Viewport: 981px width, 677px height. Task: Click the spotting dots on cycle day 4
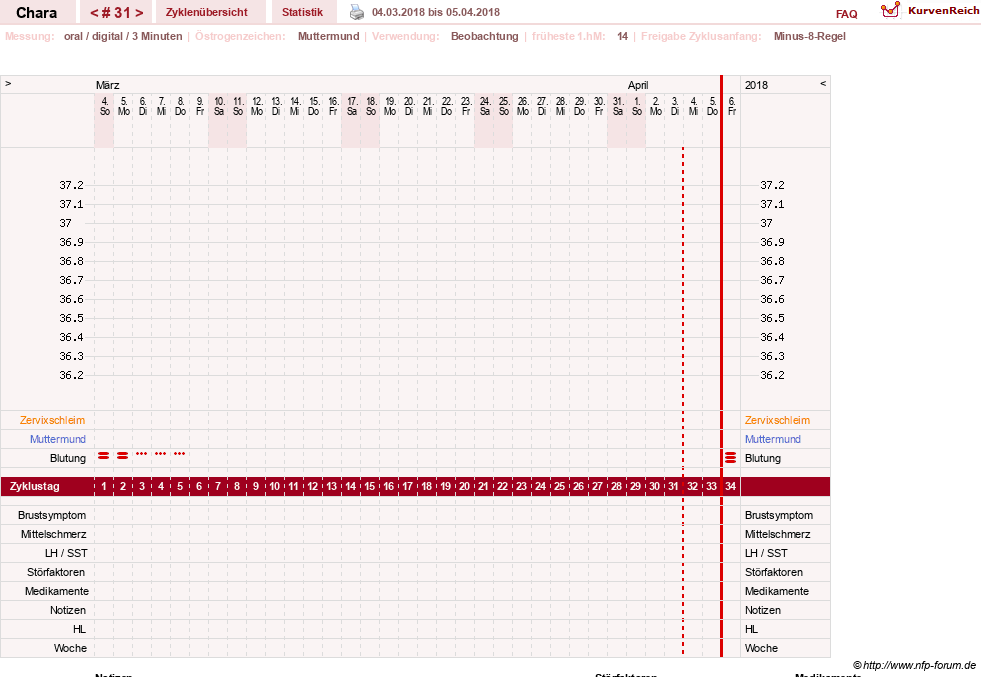tap(161, 454)
